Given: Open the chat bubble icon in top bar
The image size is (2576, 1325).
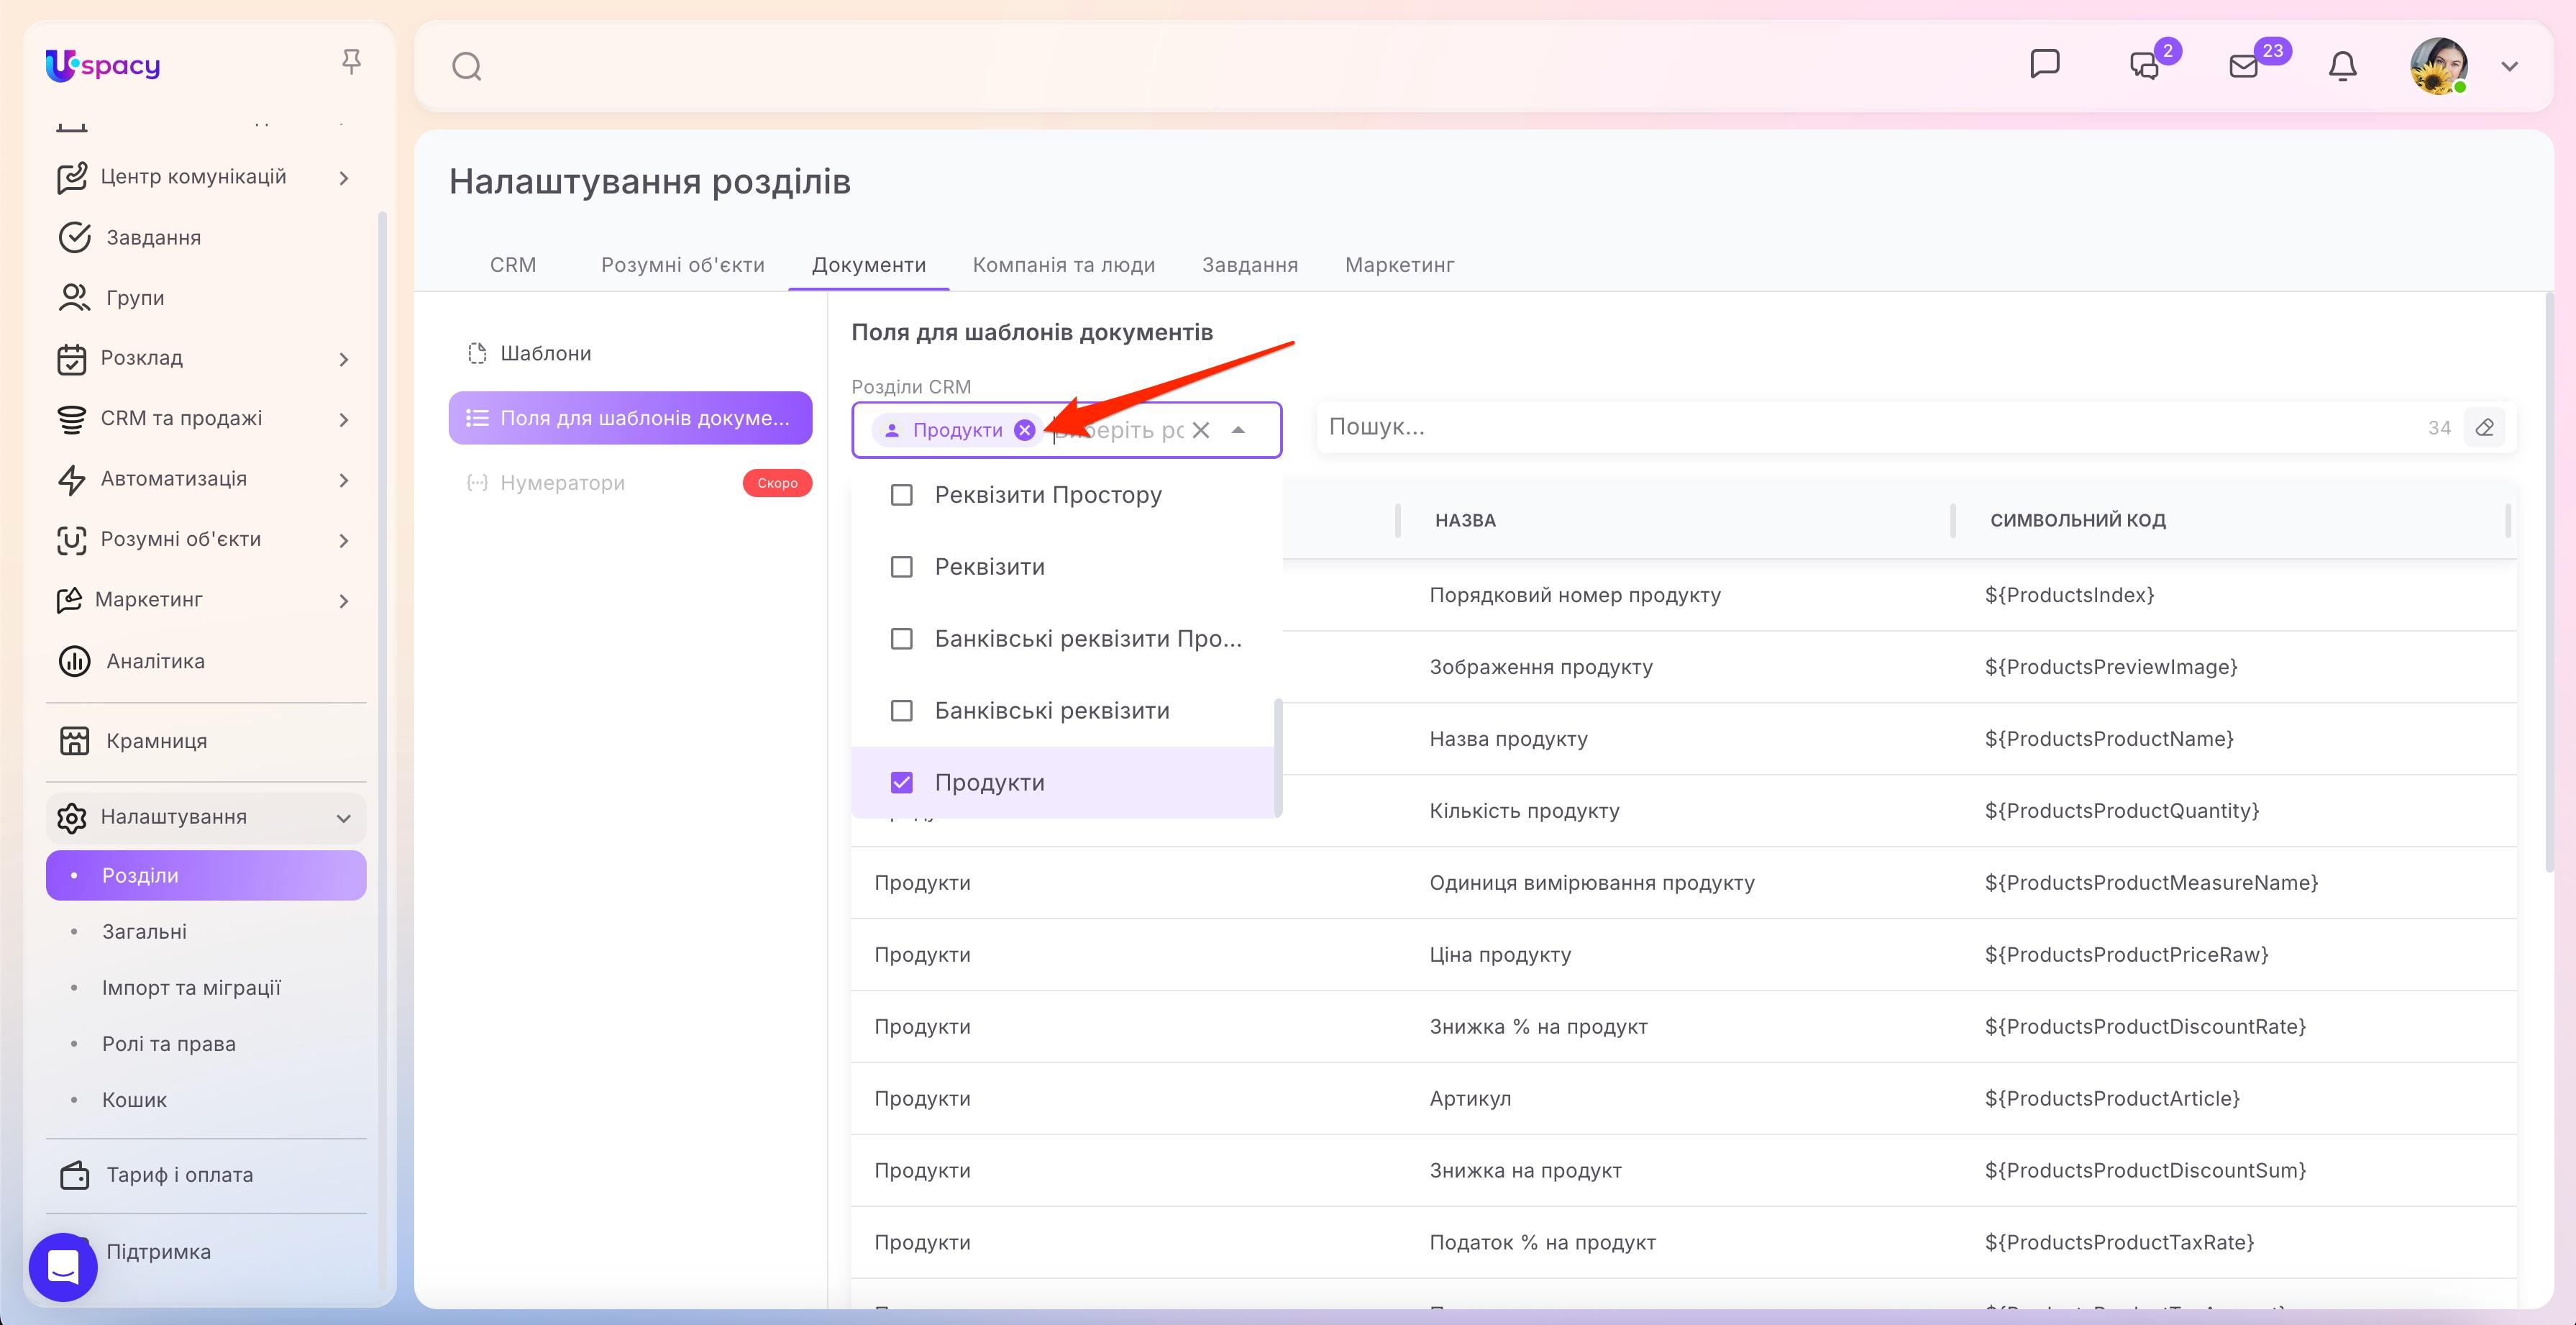Looking at the screenshot, I should 2044,64.
